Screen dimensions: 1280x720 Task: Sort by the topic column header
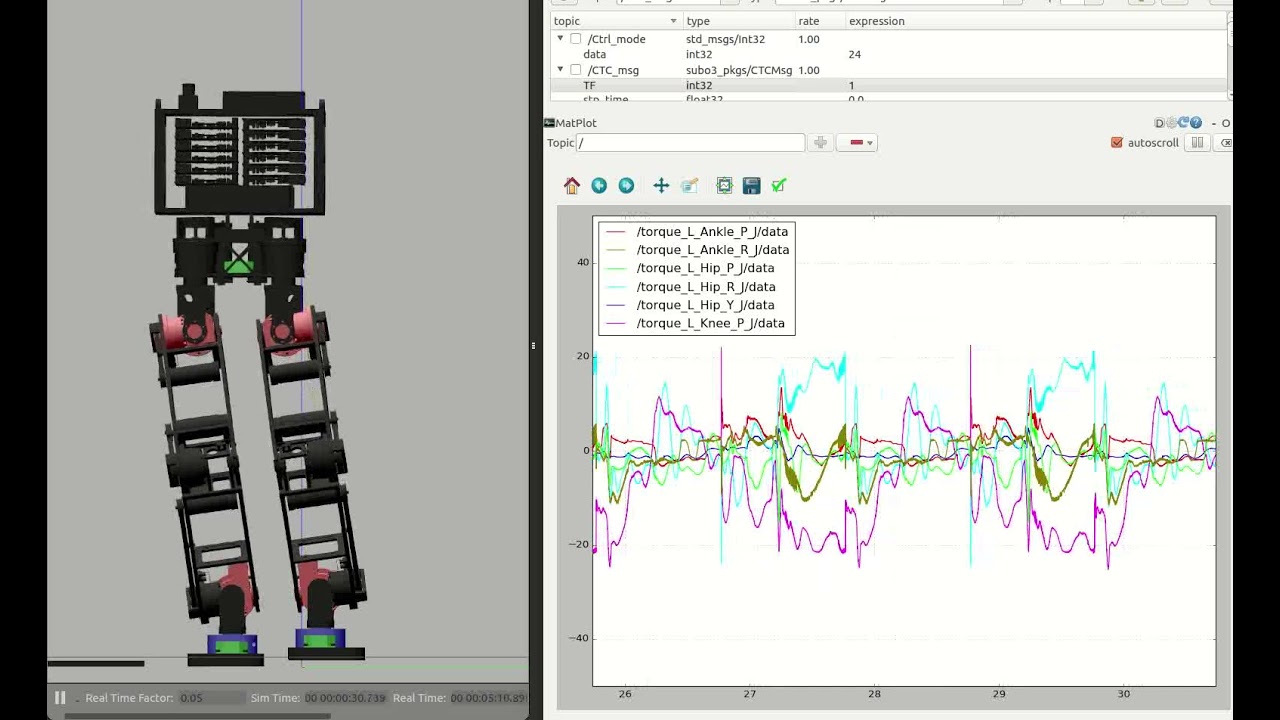point(616,21)
